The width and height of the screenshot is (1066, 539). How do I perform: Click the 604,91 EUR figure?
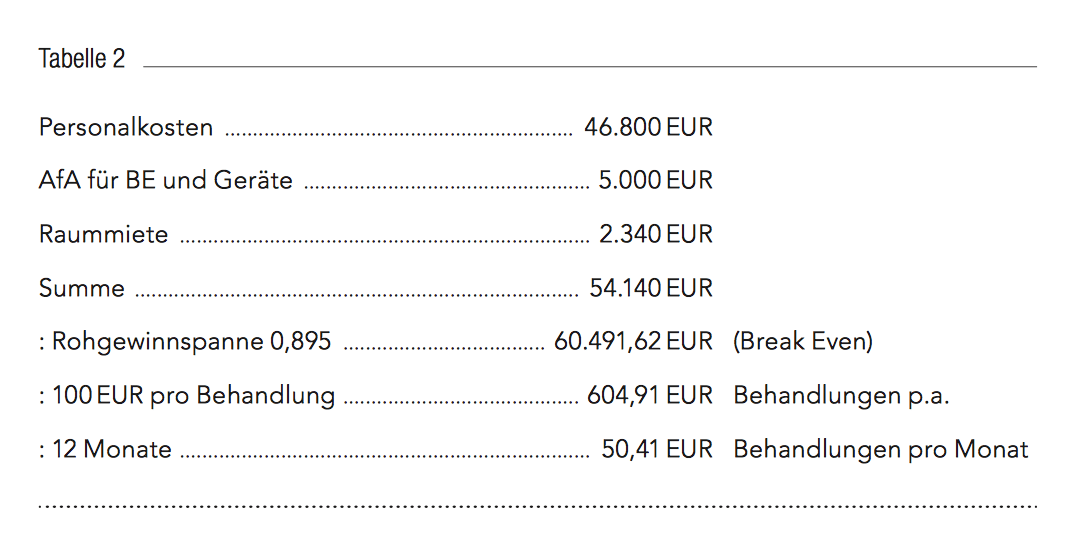(649, 395)
